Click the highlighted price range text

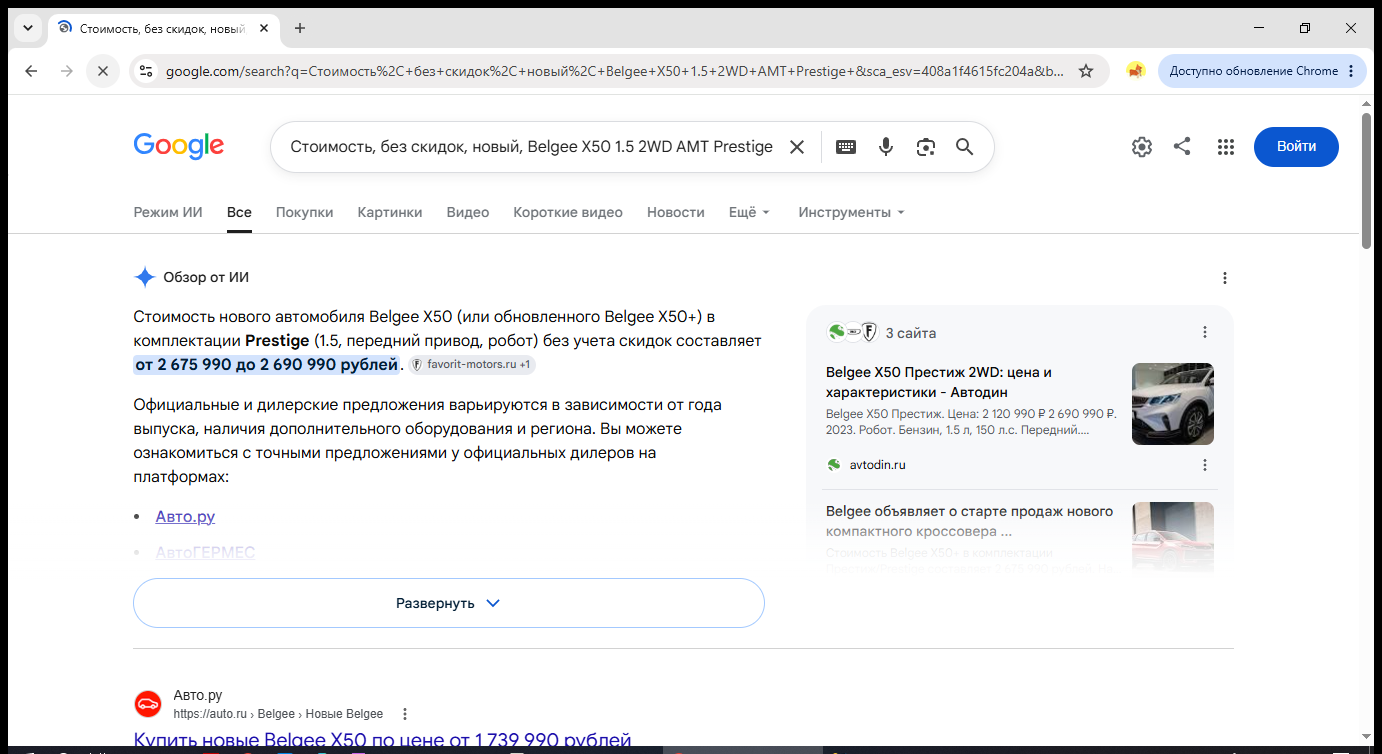pyautogui.click(x=267, y=365)
